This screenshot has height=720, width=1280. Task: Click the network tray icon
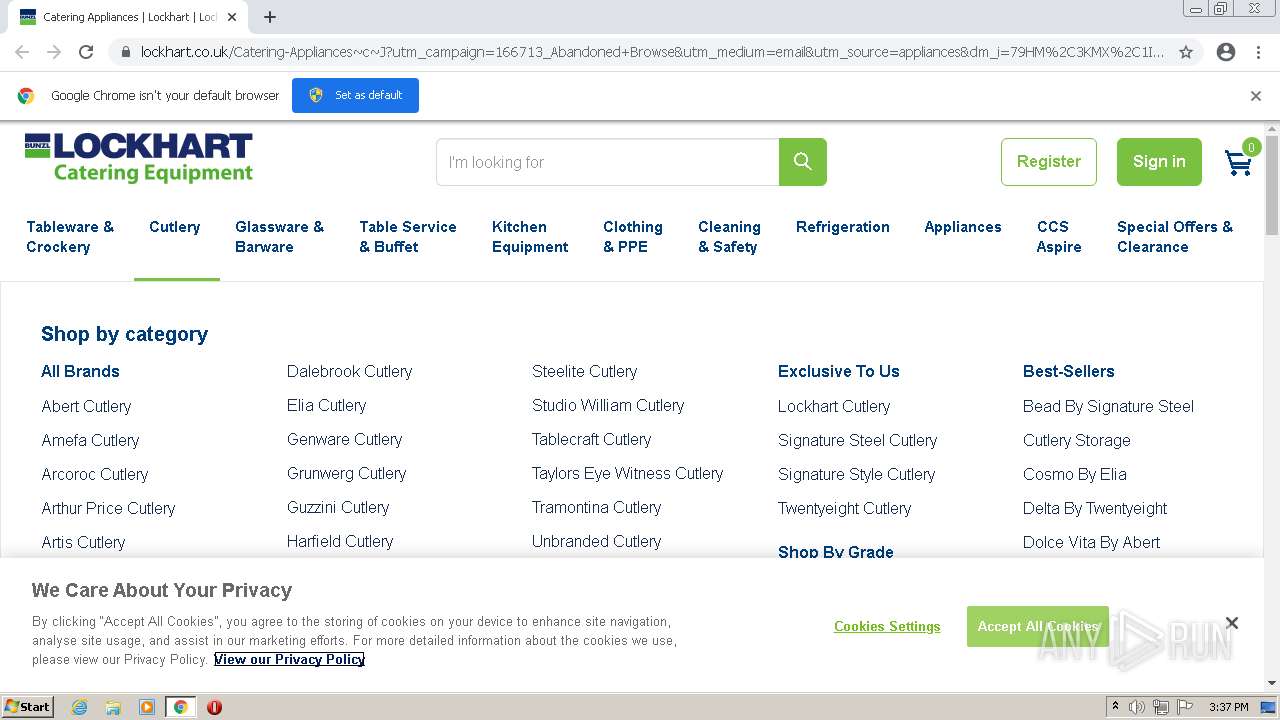(1161, 707)
